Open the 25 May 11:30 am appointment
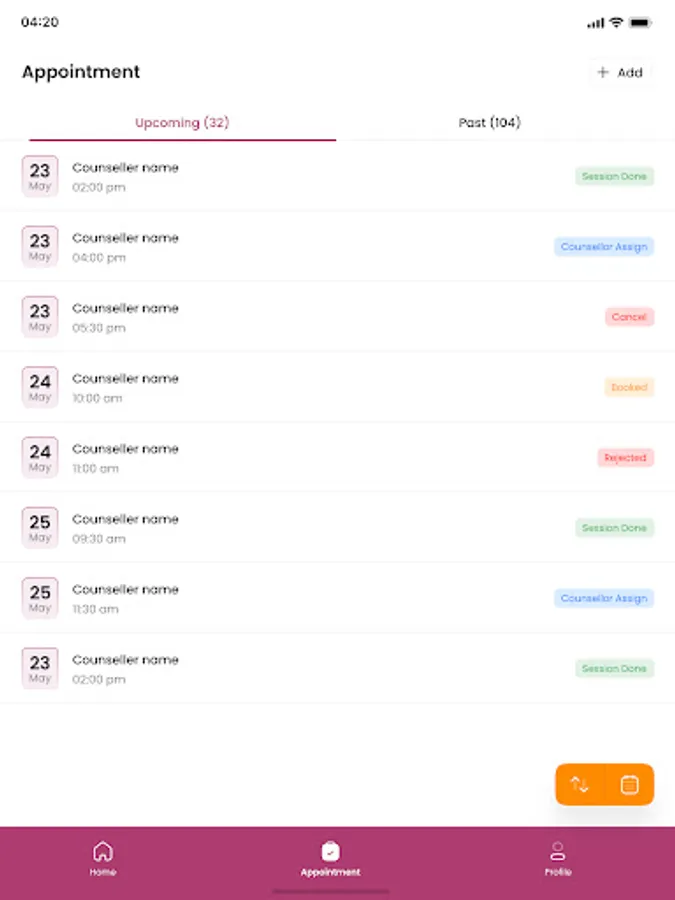The width and height of the screenshot is (675, 900). [x=300, y=598]
